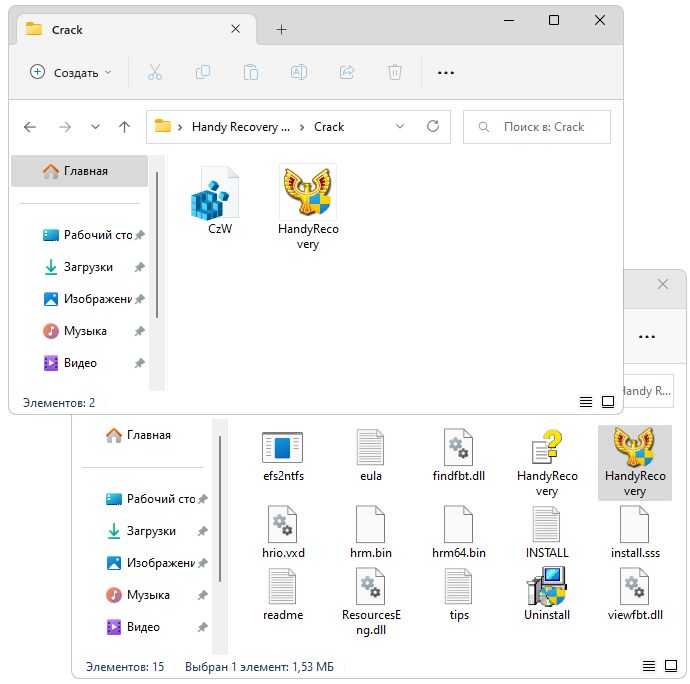Click highlighted HandyRecovery executable in back window
This screenshot has height=684, width=690.
pyautogui.click(x=635, y=463)
